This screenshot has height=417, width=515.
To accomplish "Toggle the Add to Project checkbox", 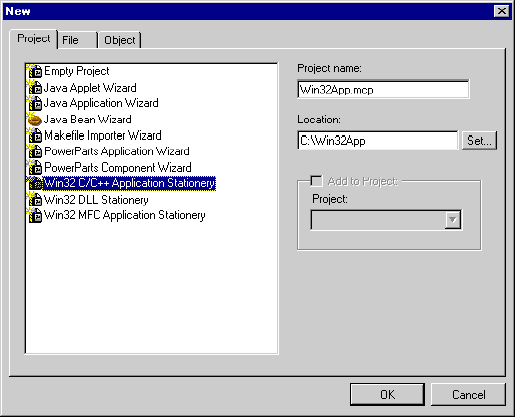I will click(x=316, y=181).
